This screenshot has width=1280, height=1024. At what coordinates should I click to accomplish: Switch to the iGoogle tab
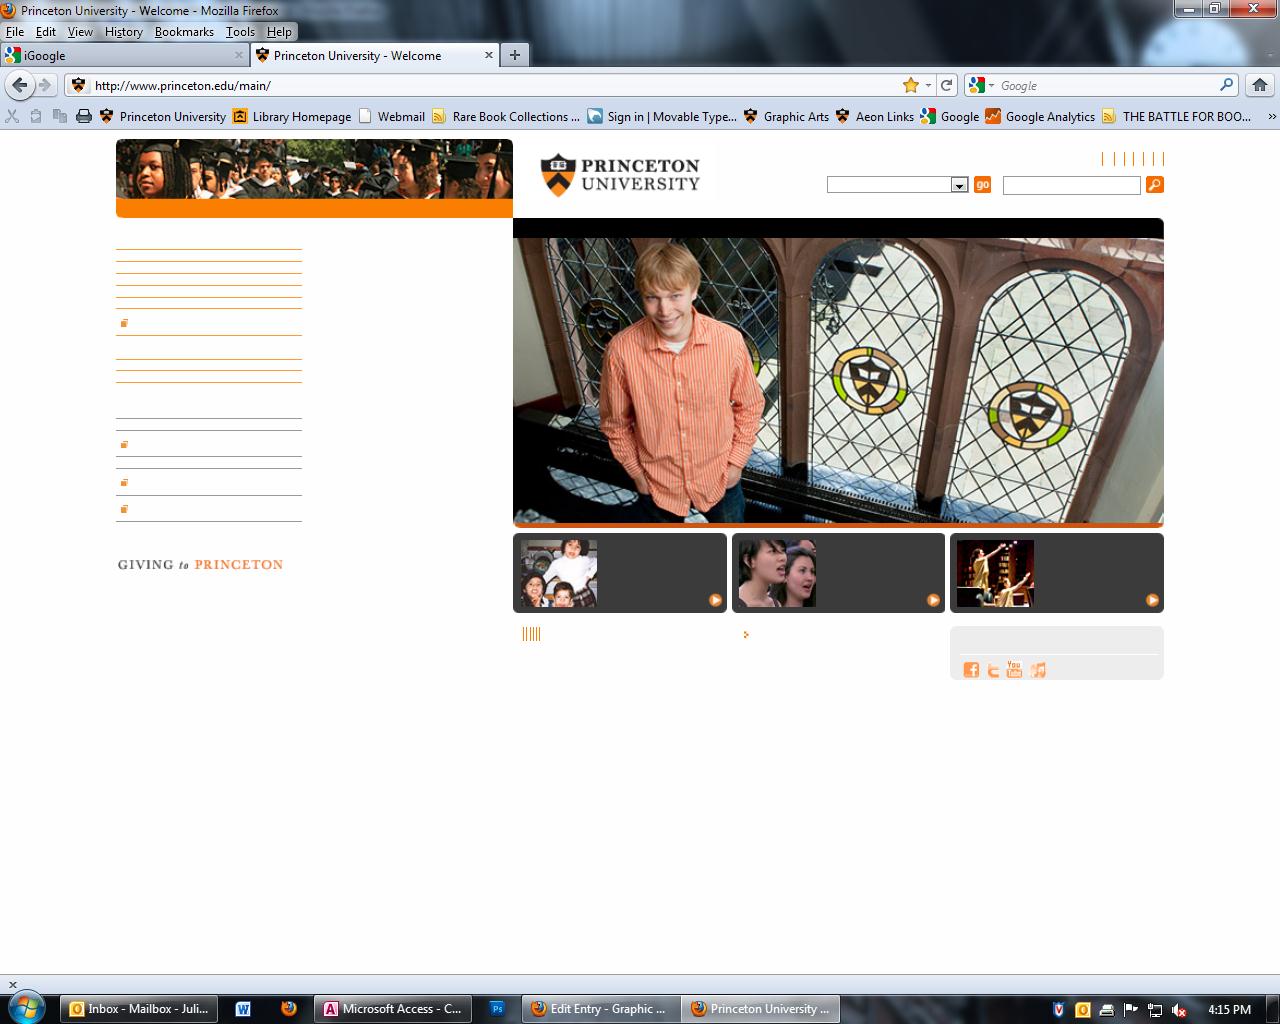coord(120,55)
